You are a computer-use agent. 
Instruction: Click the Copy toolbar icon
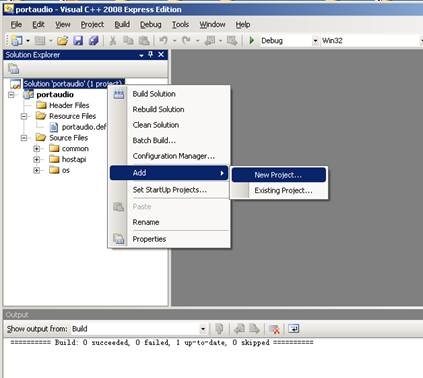click(x=128, y=41)
